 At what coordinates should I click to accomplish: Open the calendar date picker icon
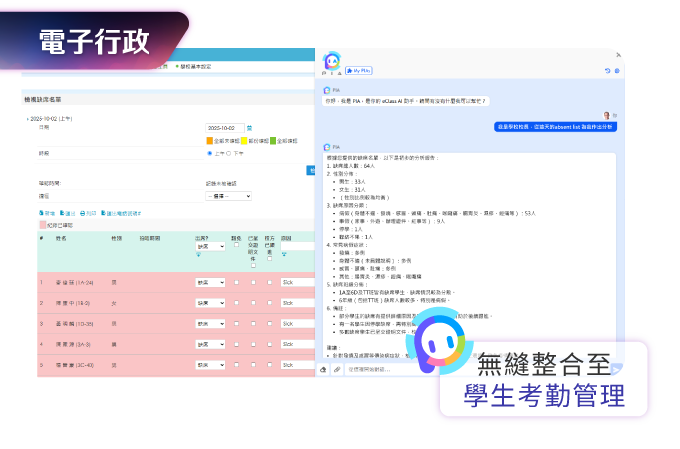(249, 128)
